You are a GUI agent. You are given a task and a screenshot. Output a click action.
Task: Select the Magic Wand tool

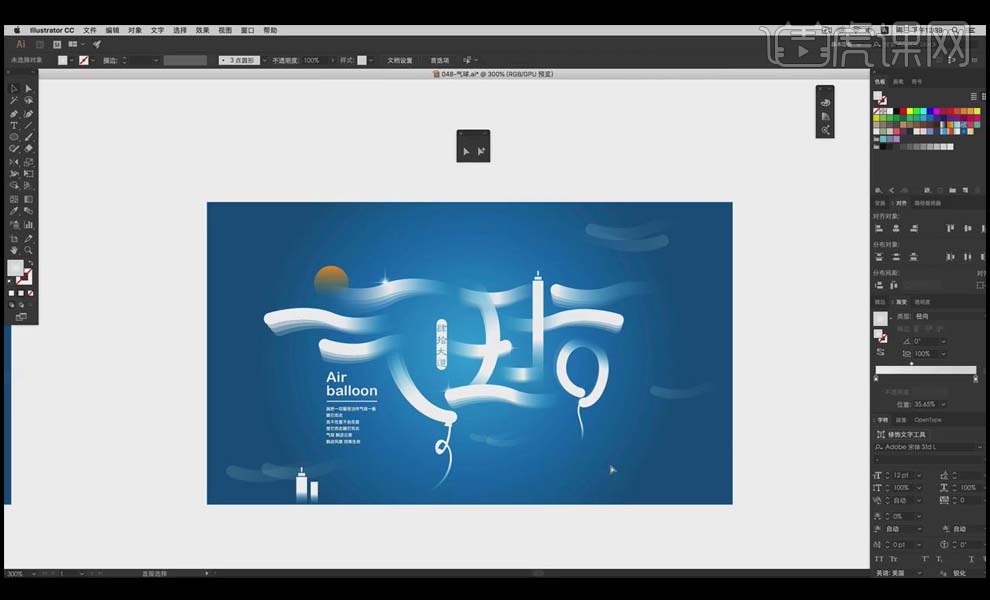tap(13, 100)
